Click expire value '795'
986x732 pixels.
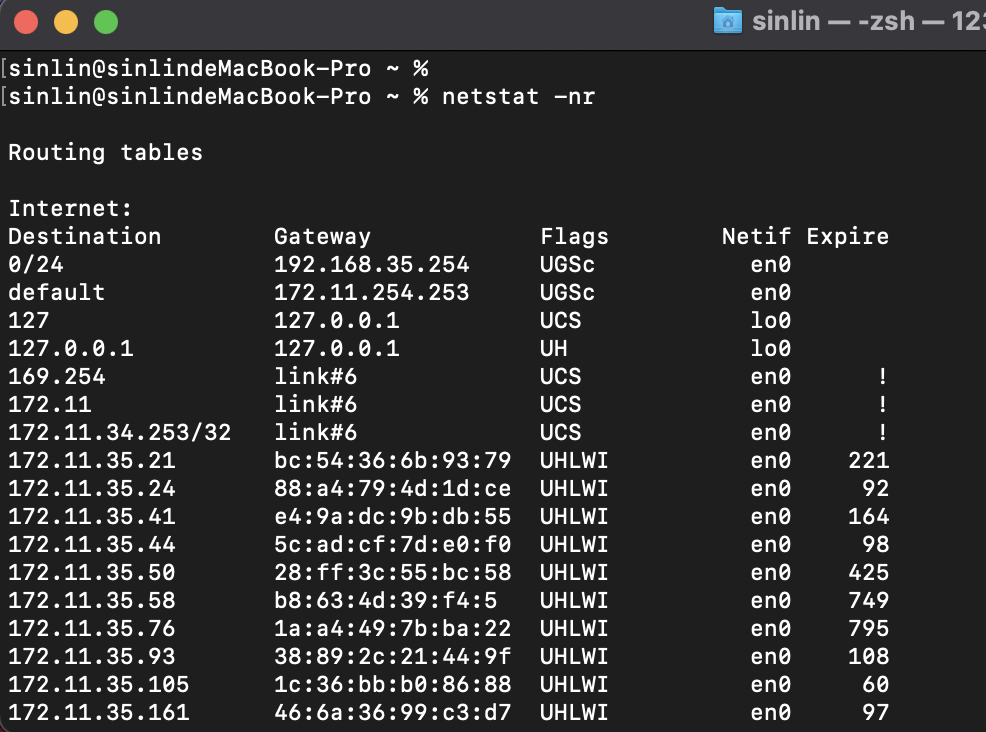point(868,628)
